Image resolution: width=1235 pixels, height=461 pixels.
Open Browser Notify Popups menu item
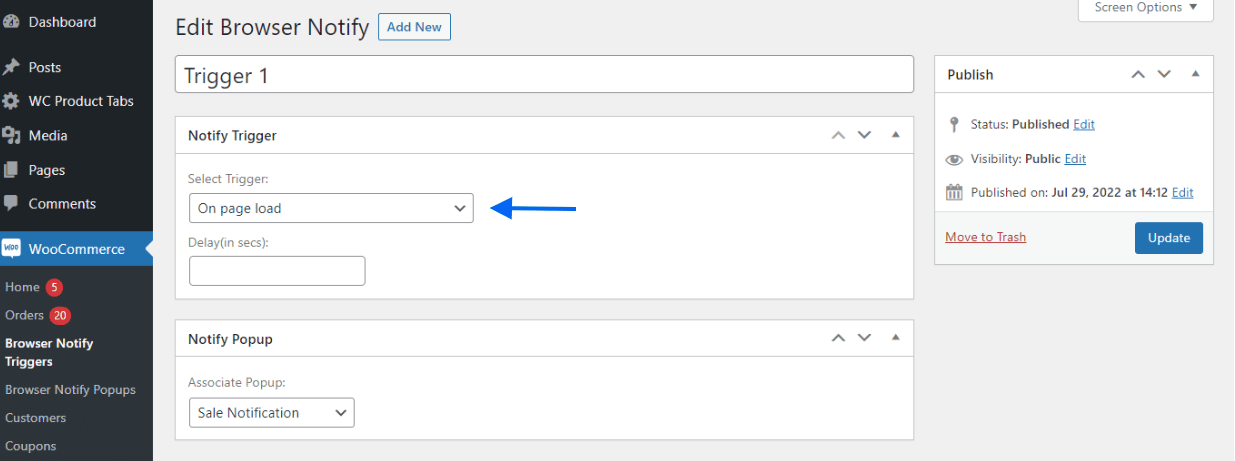(70, 390)
